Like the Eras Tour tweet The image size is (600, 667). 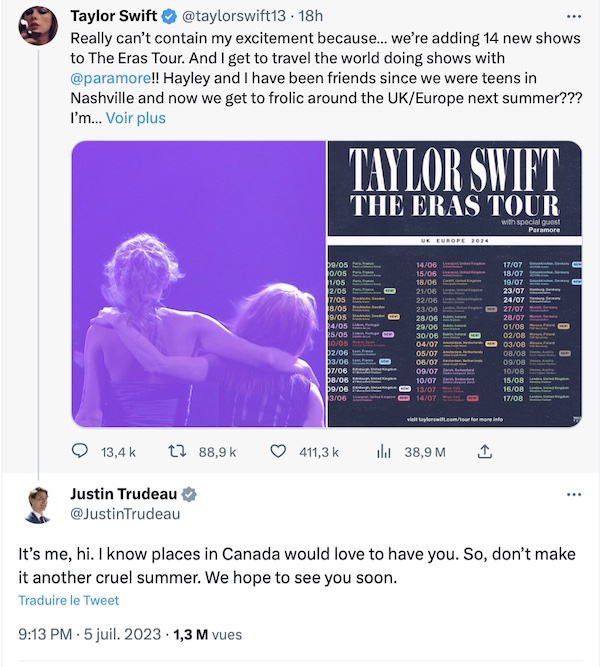click(278, 451)
